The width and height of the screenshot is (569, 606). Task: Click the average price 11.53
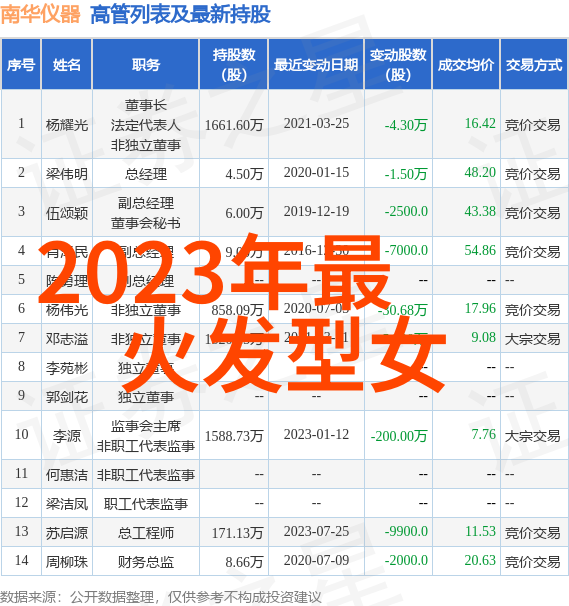coord(480,532)
